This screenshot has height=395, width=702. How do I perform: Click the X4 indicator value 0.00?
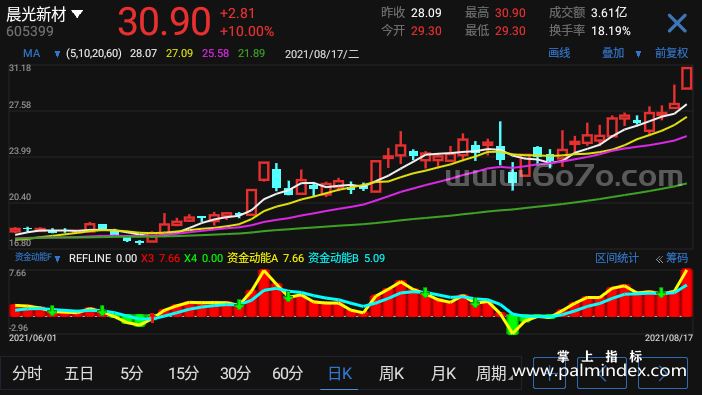click(212, 258)
